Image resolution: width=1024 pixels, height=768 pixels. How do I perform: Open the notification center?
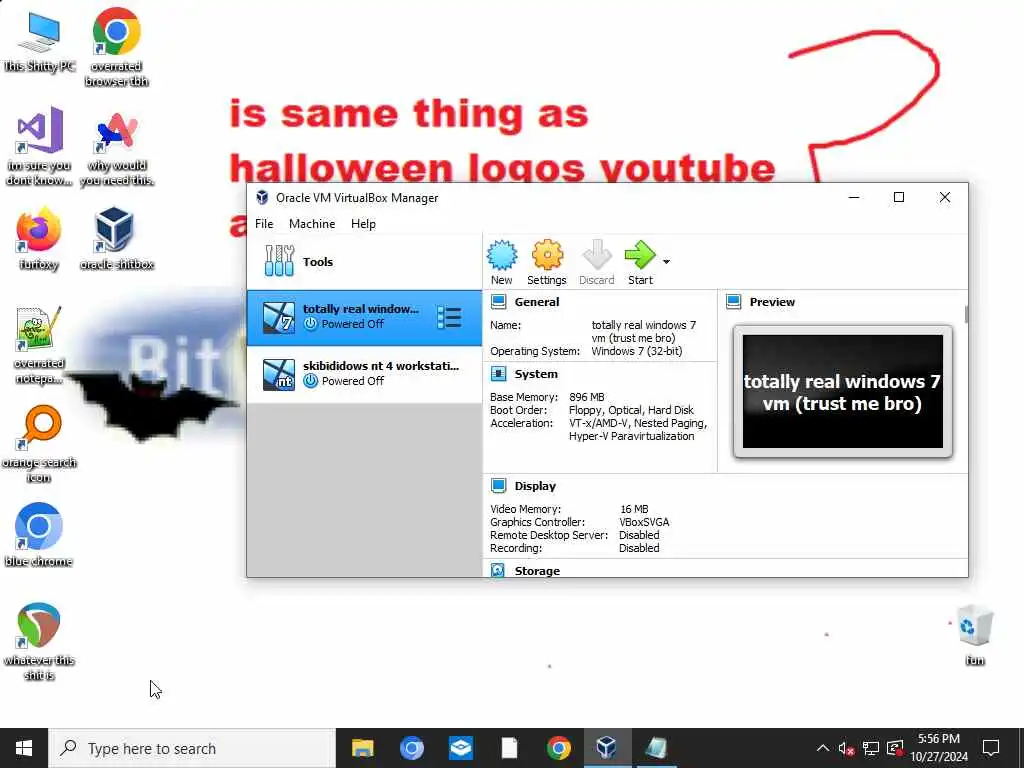[991, 748]
